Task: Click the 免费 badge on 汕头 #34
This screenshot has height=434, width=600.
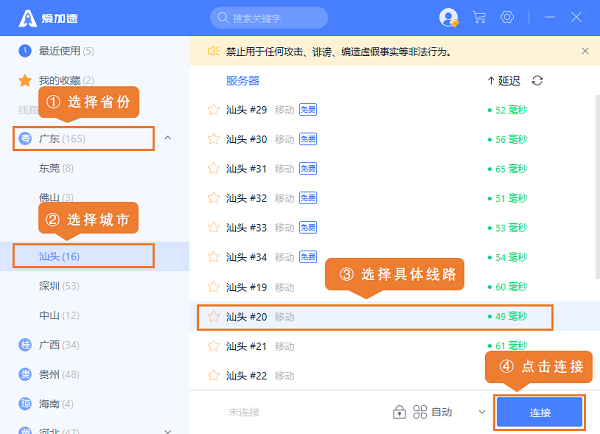Action: coord(308,257)
